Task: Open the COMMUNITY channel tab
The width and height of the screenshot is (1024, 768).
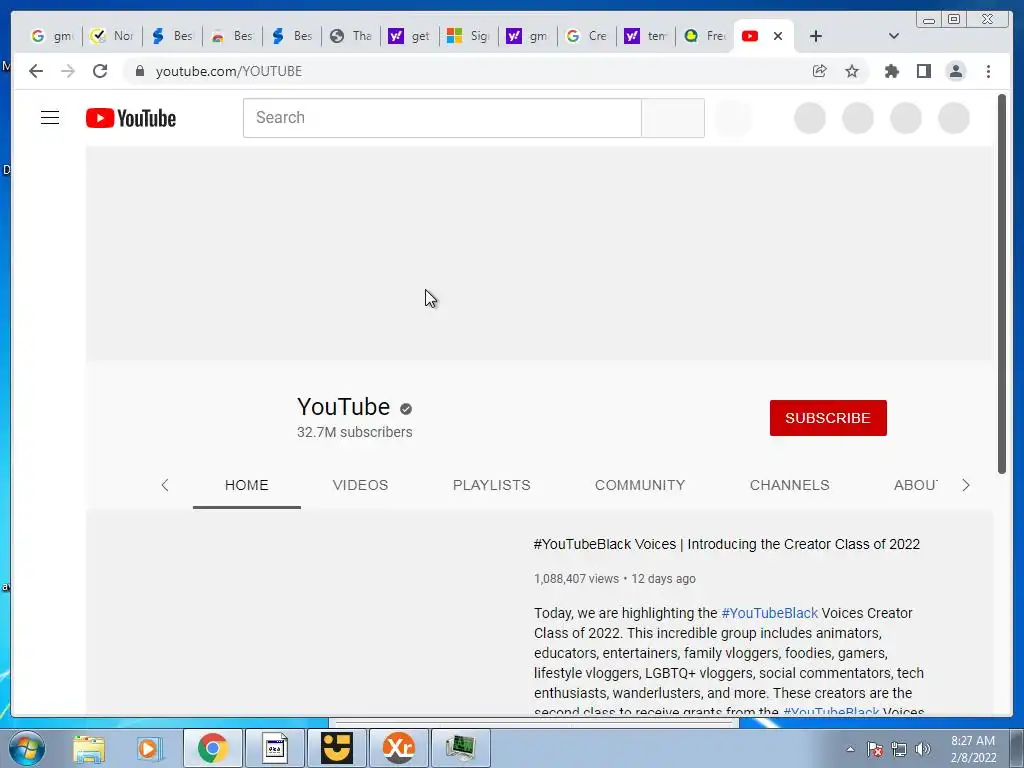Action: (x=640, y=485)
